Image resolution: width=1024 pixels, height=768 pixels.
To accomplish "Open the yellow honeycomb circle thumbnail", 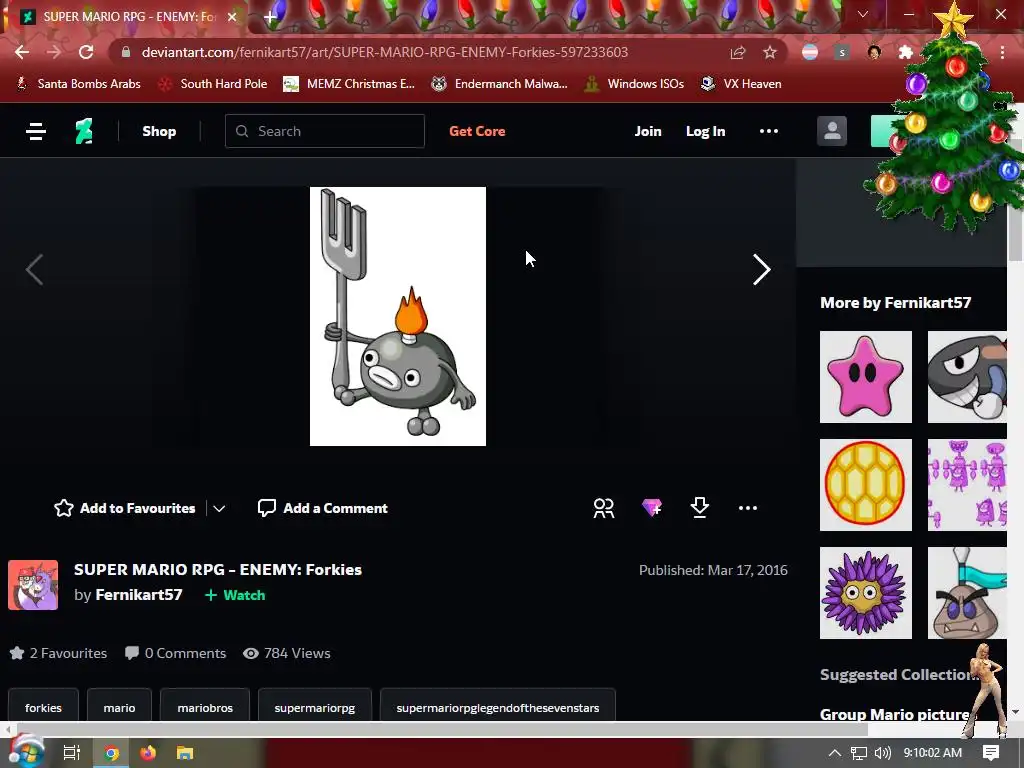I will tap(865, 485).
